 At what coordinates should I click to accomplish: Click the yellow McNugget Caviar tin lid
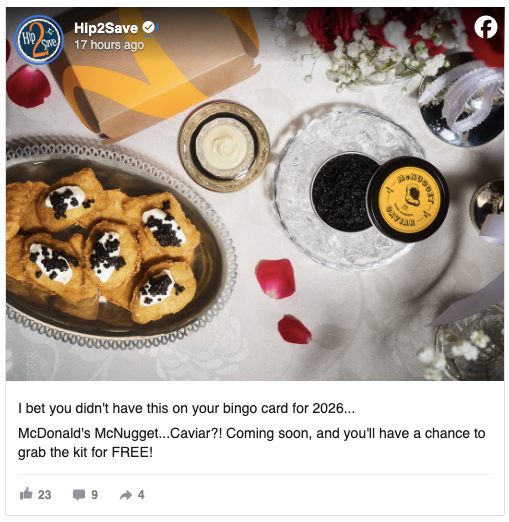click(x=409, y=199)
